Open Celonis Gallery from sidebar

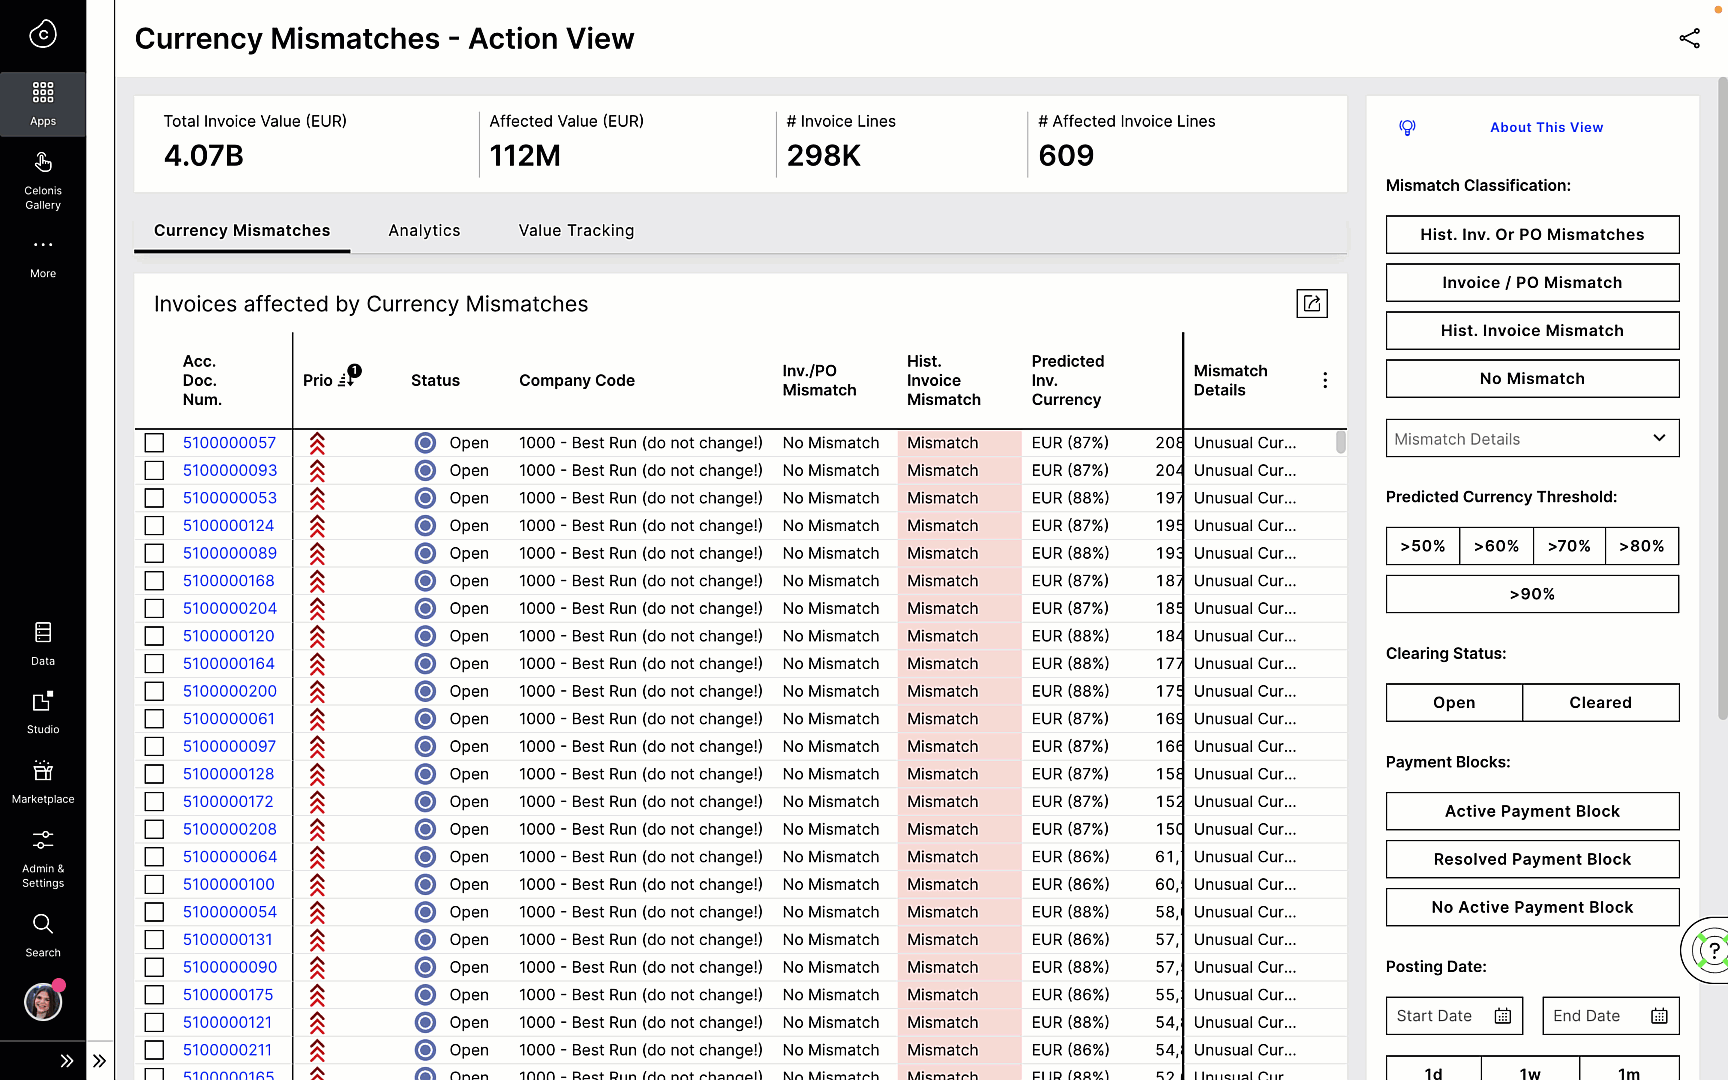point(43,181)
